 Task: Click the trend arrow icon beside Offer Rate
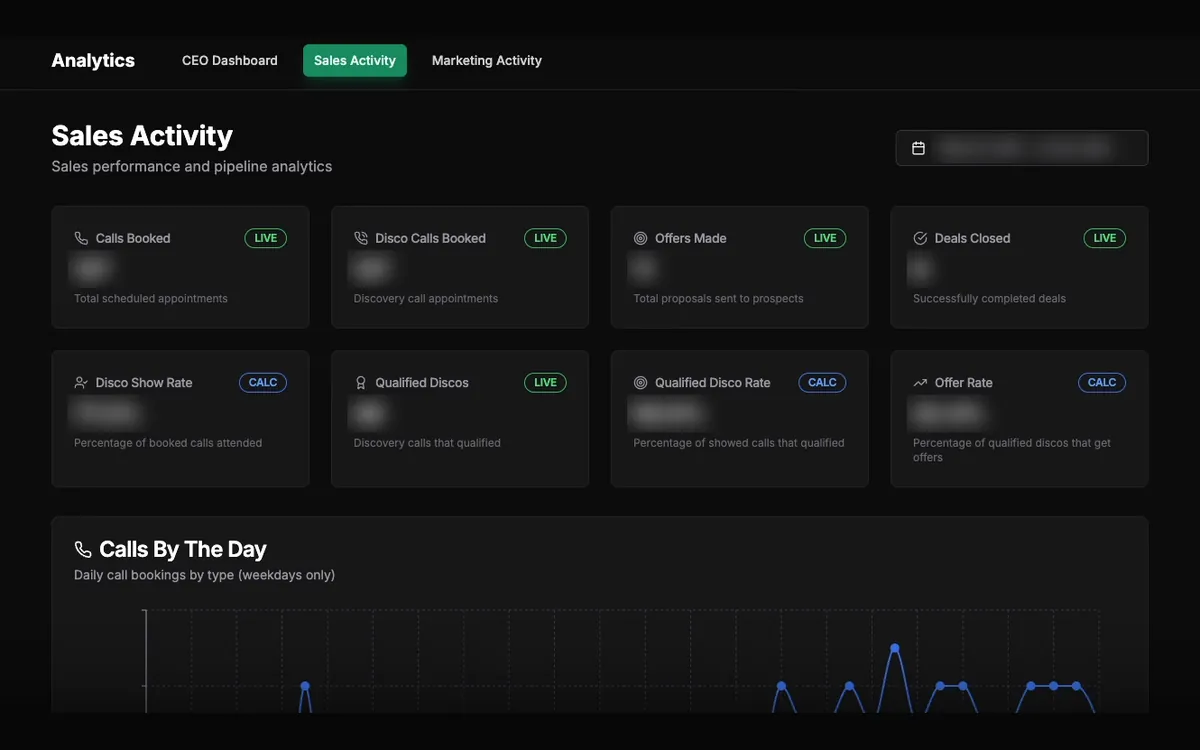pos(920,382)
